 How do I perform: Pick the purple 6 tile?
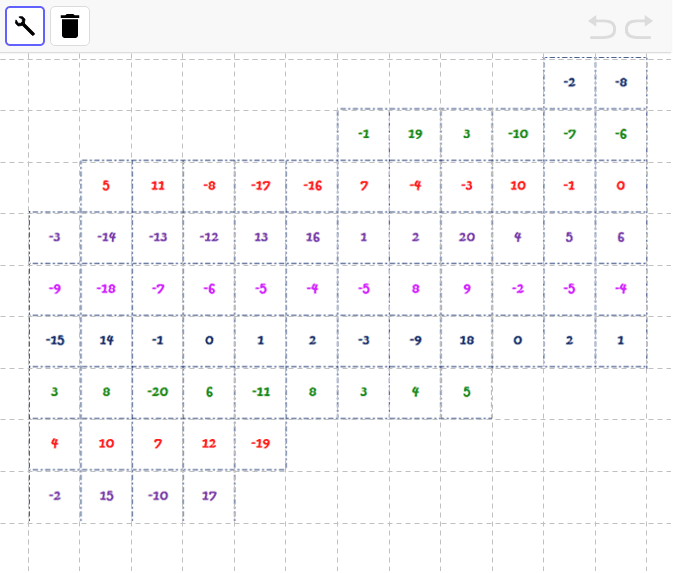coord(621,237)
